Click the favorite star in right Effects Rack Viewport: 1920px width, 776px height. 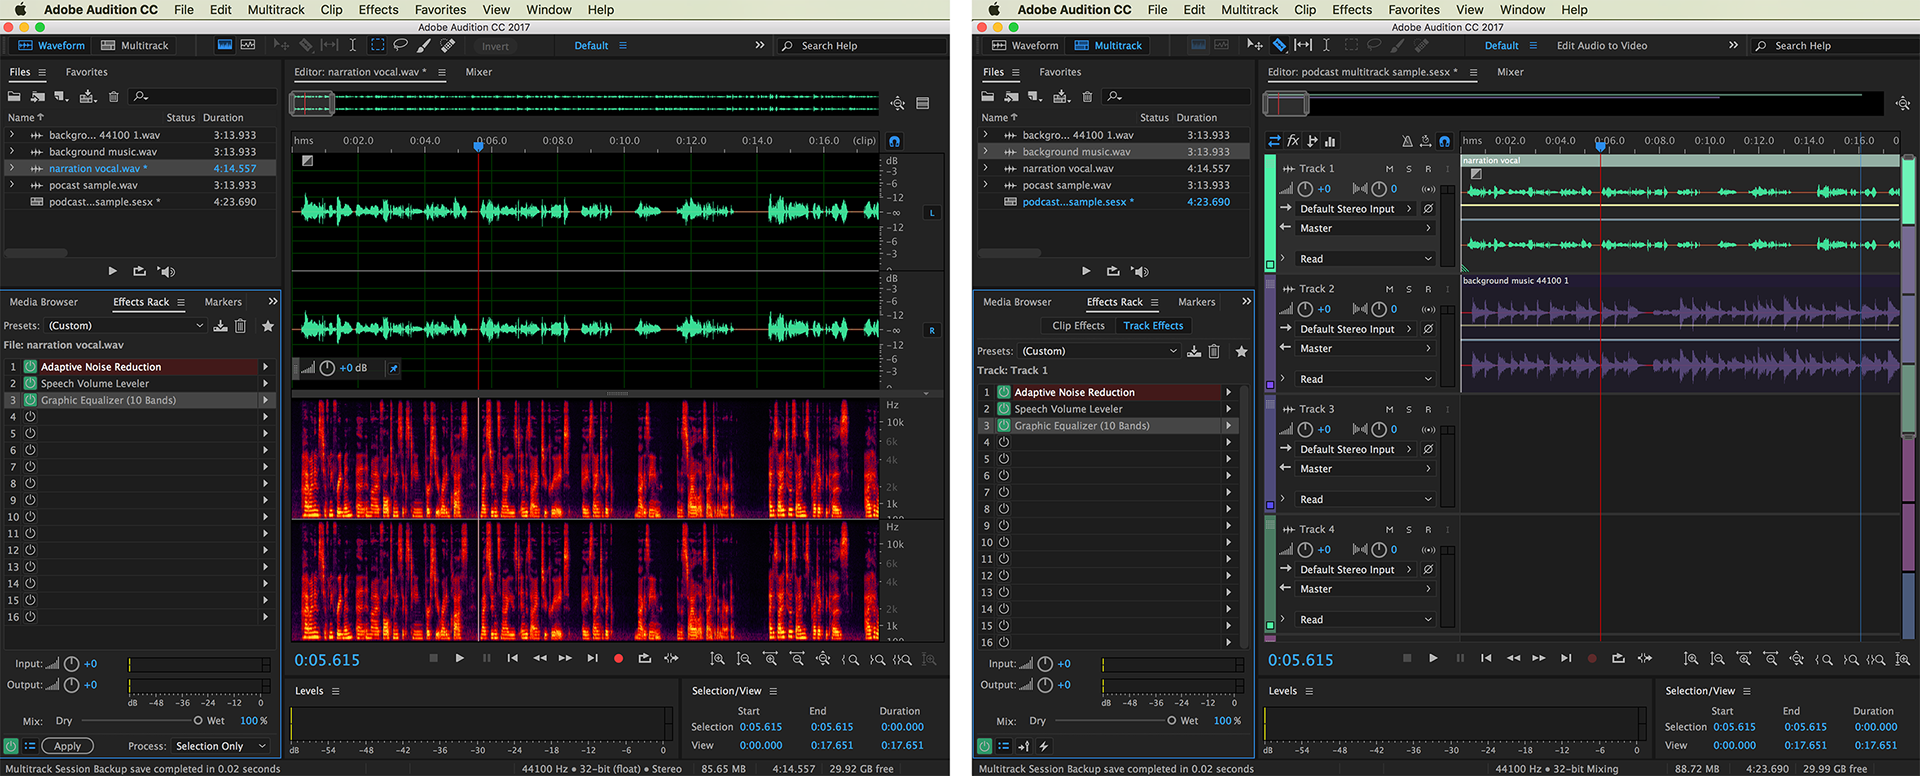[x=1241, y=351]
